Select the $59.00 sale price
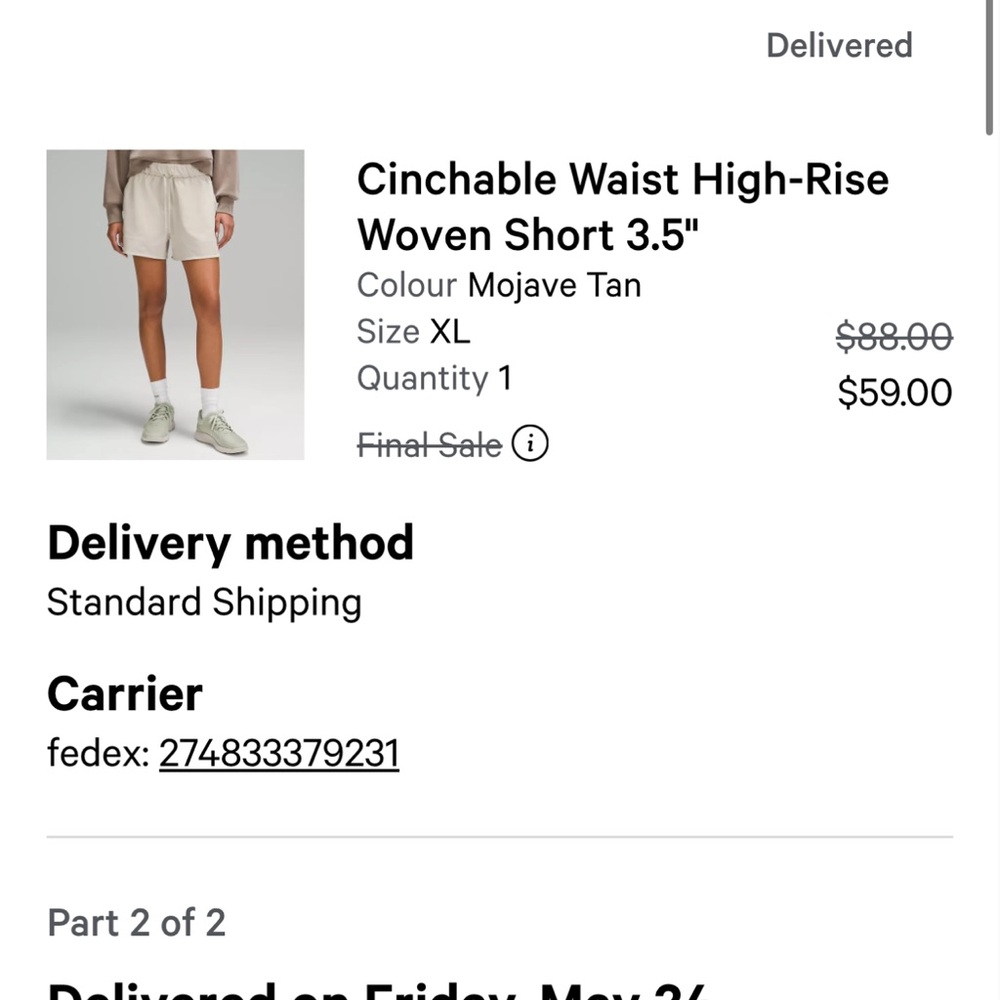This screenshot has height=1000, width=1000. coord(893,393)
